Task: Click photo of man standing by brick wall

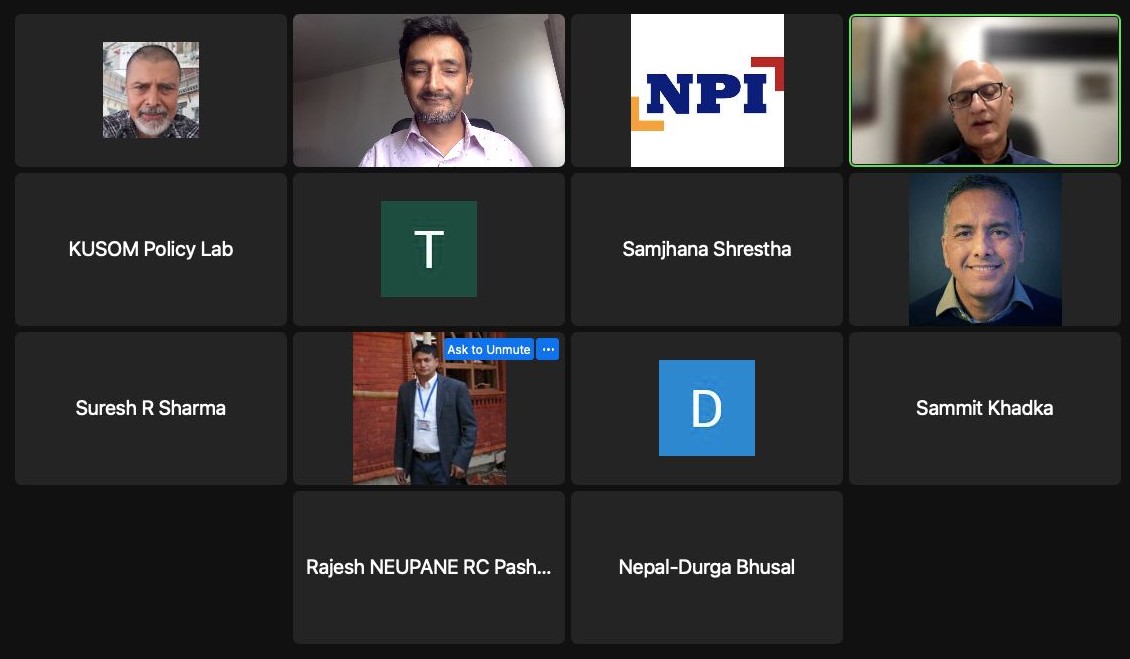Action: [429, 408]
